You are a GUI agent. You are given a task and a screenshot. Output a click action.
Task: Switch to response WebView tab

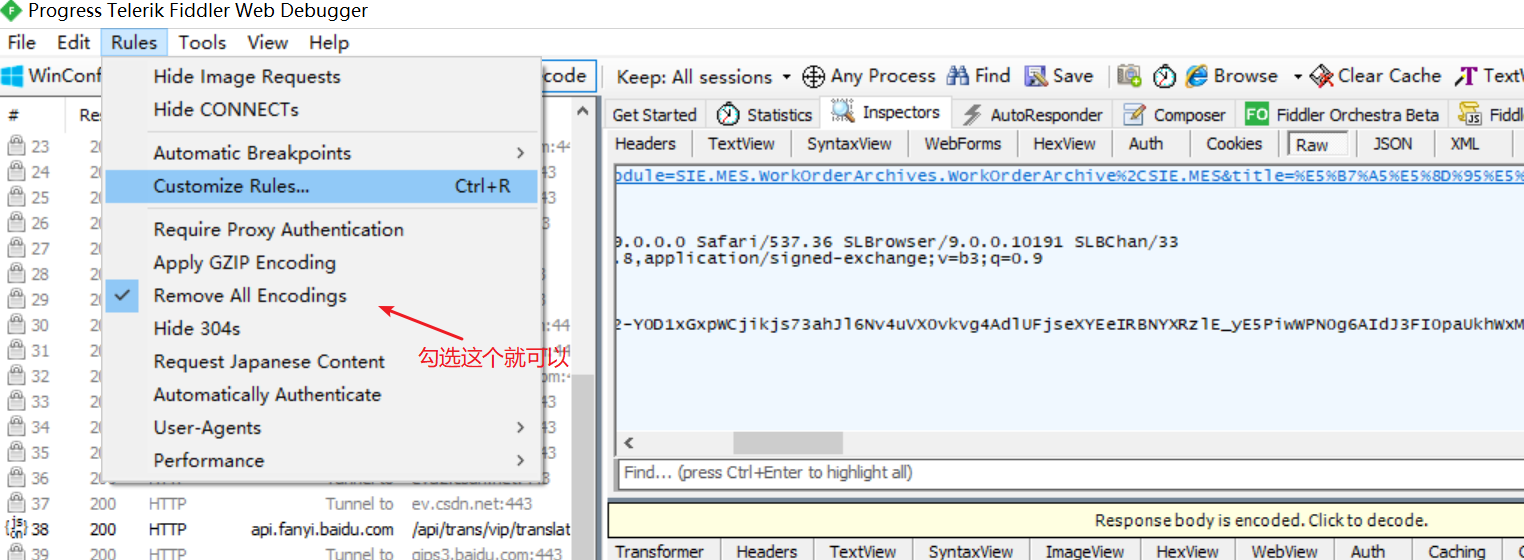pyautogui.click(x=1285, y=551)
